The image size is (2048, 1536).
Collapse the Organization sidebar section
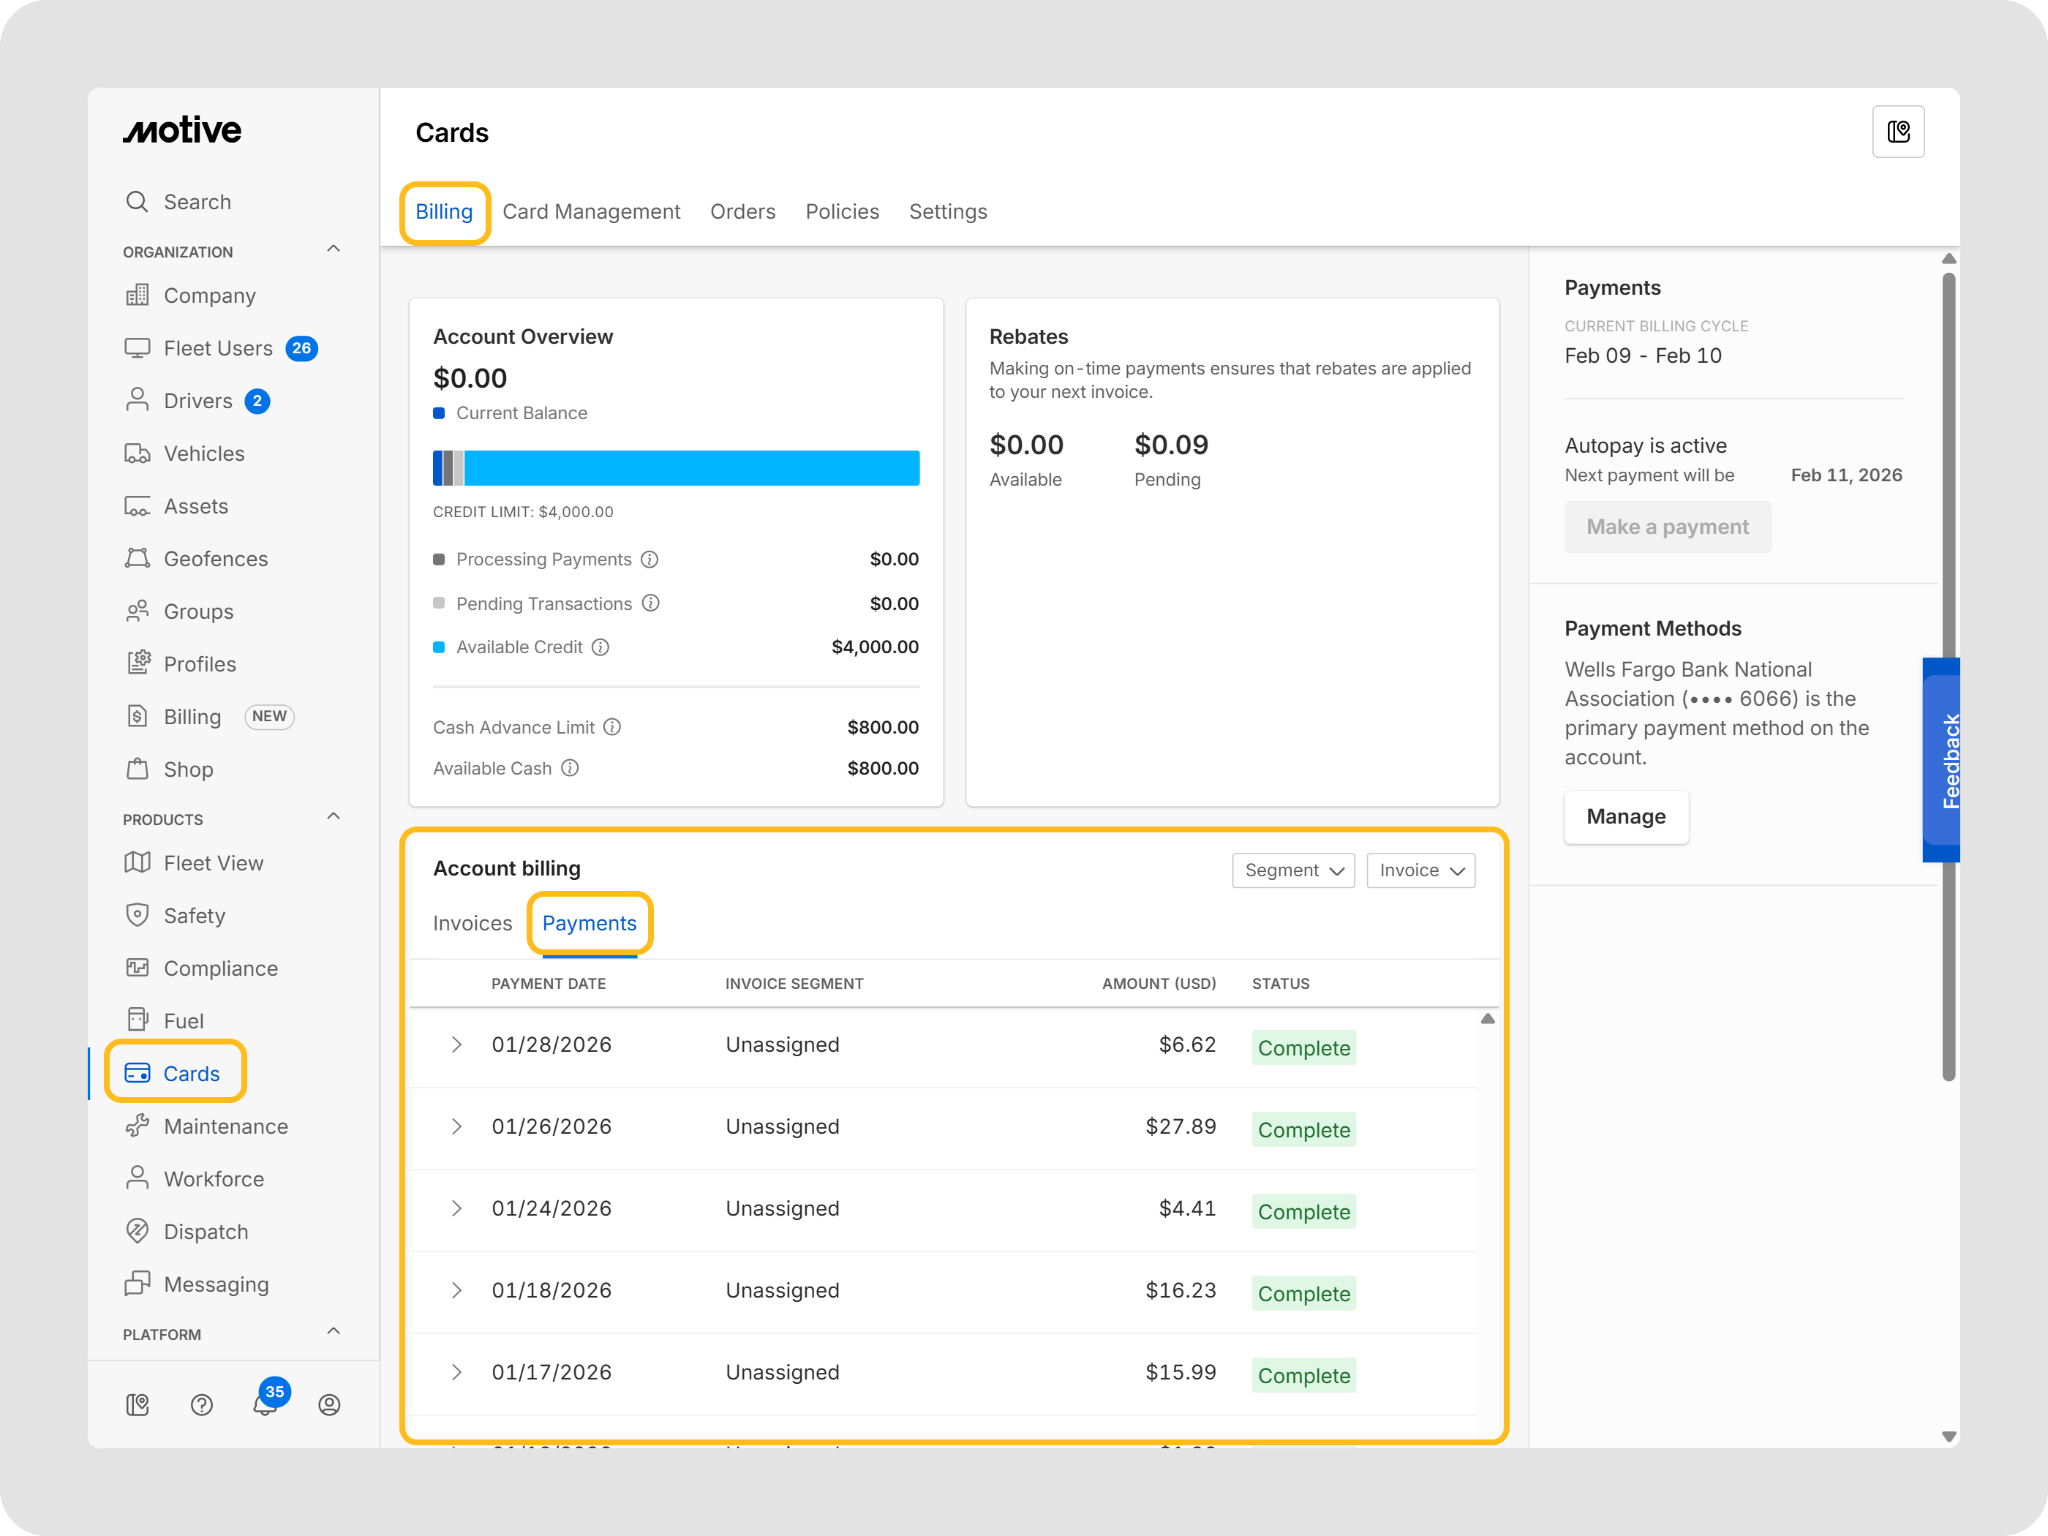coord(334,250)
